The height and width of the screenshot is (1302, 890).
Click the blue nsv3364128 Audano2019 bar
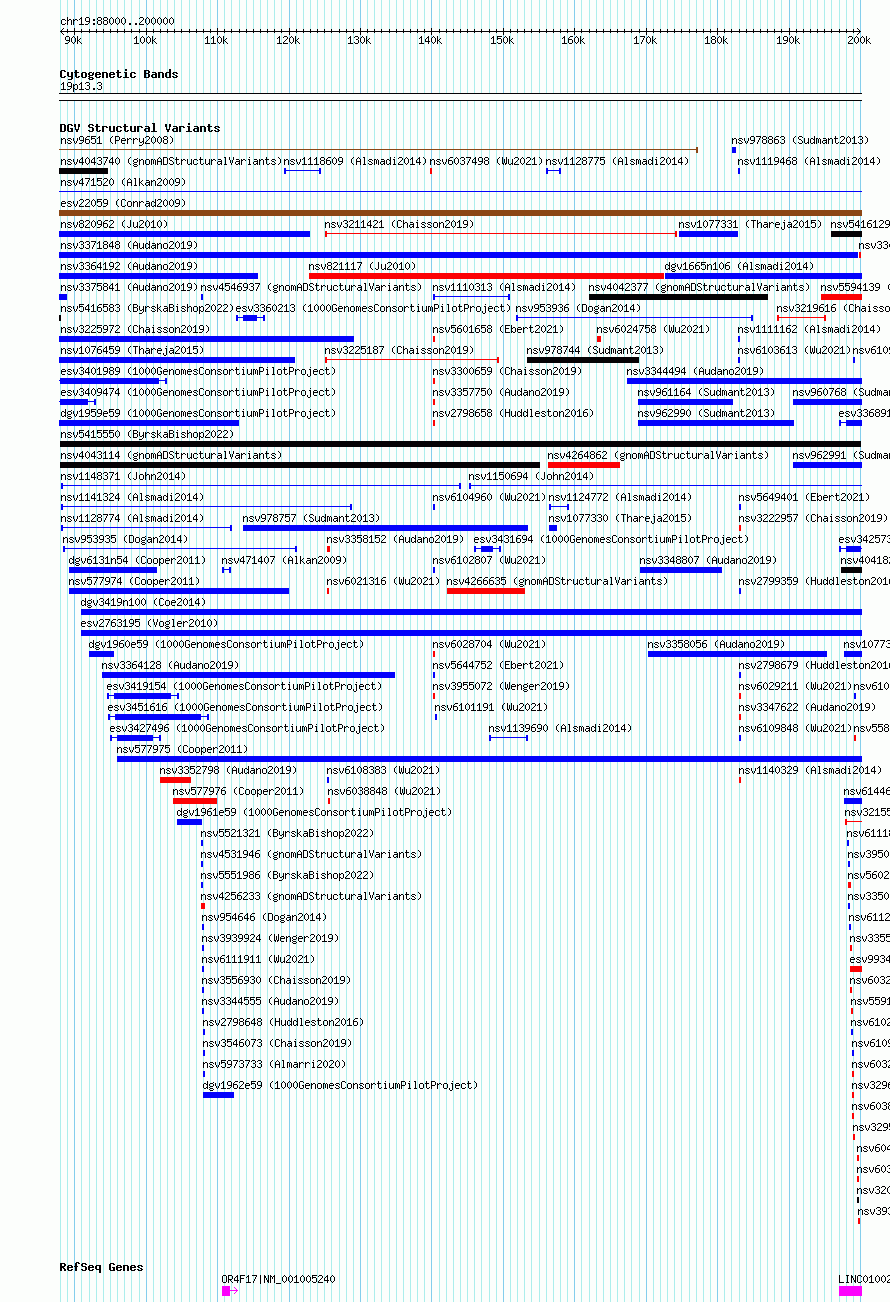(x=249, y=675)
